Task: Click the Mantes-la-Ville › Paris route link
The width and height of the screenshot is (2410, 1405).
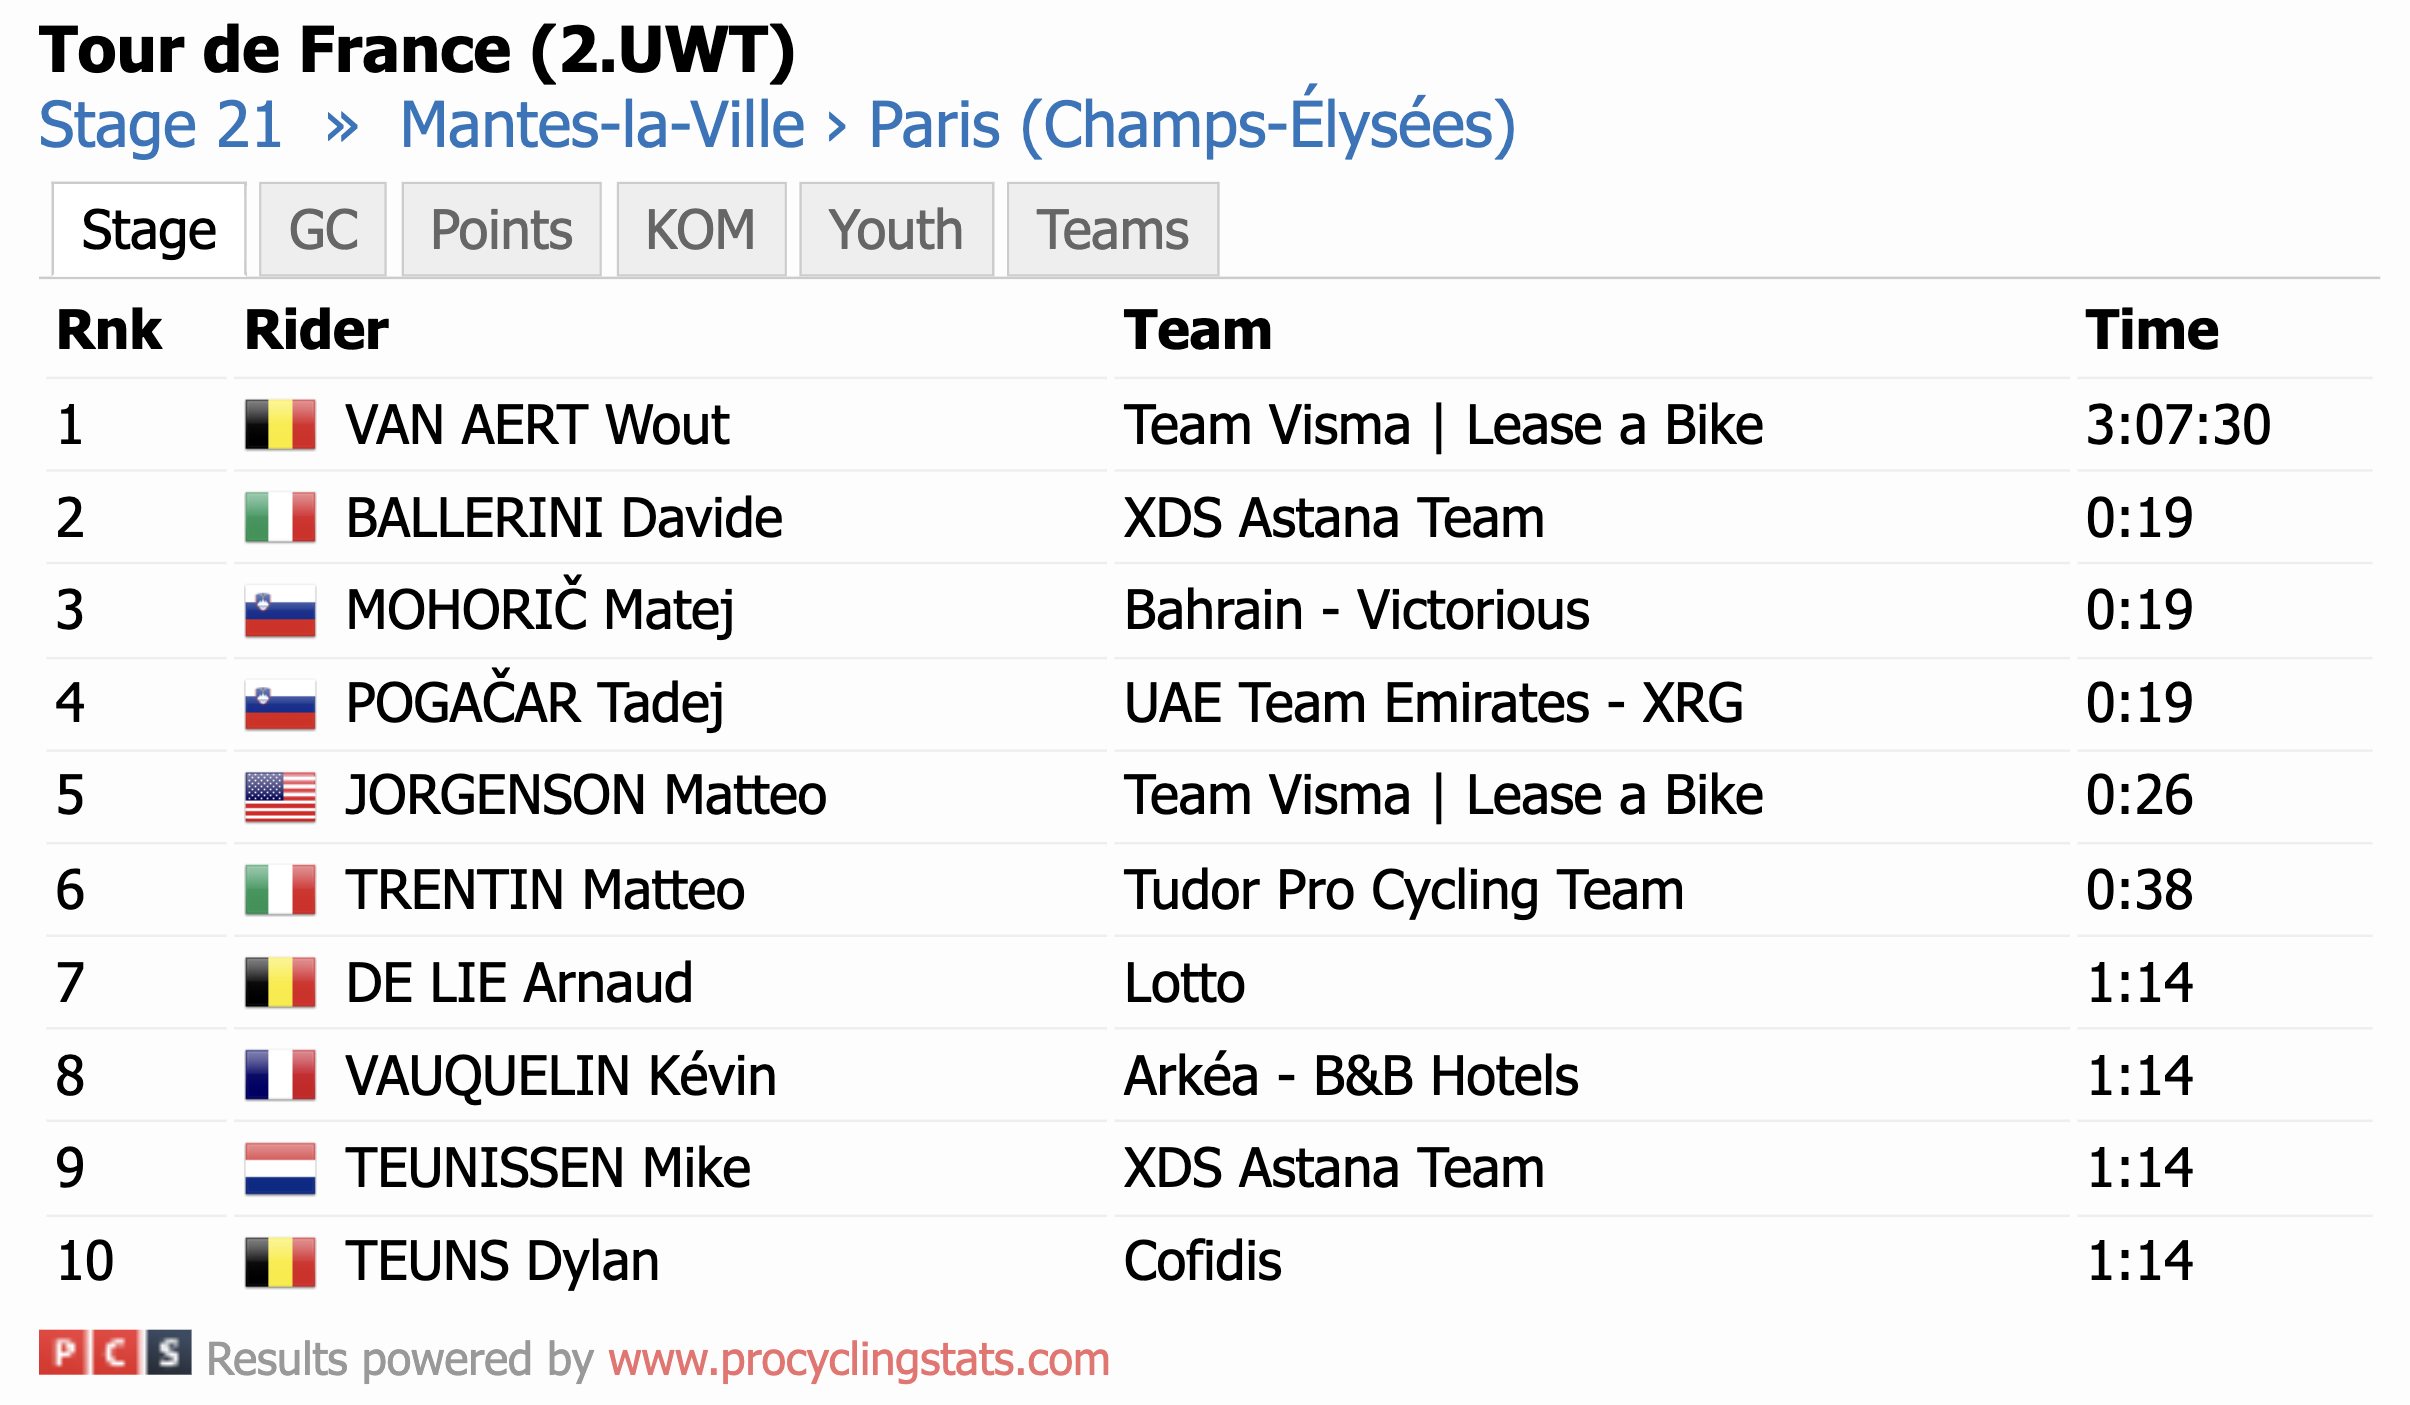Action: (957, 124)
